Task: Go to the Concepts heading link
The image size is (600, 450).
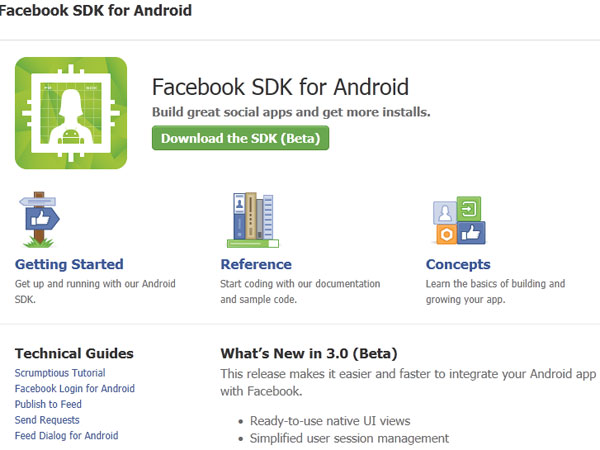Action: pyautogui.click(x=458, y=265)
